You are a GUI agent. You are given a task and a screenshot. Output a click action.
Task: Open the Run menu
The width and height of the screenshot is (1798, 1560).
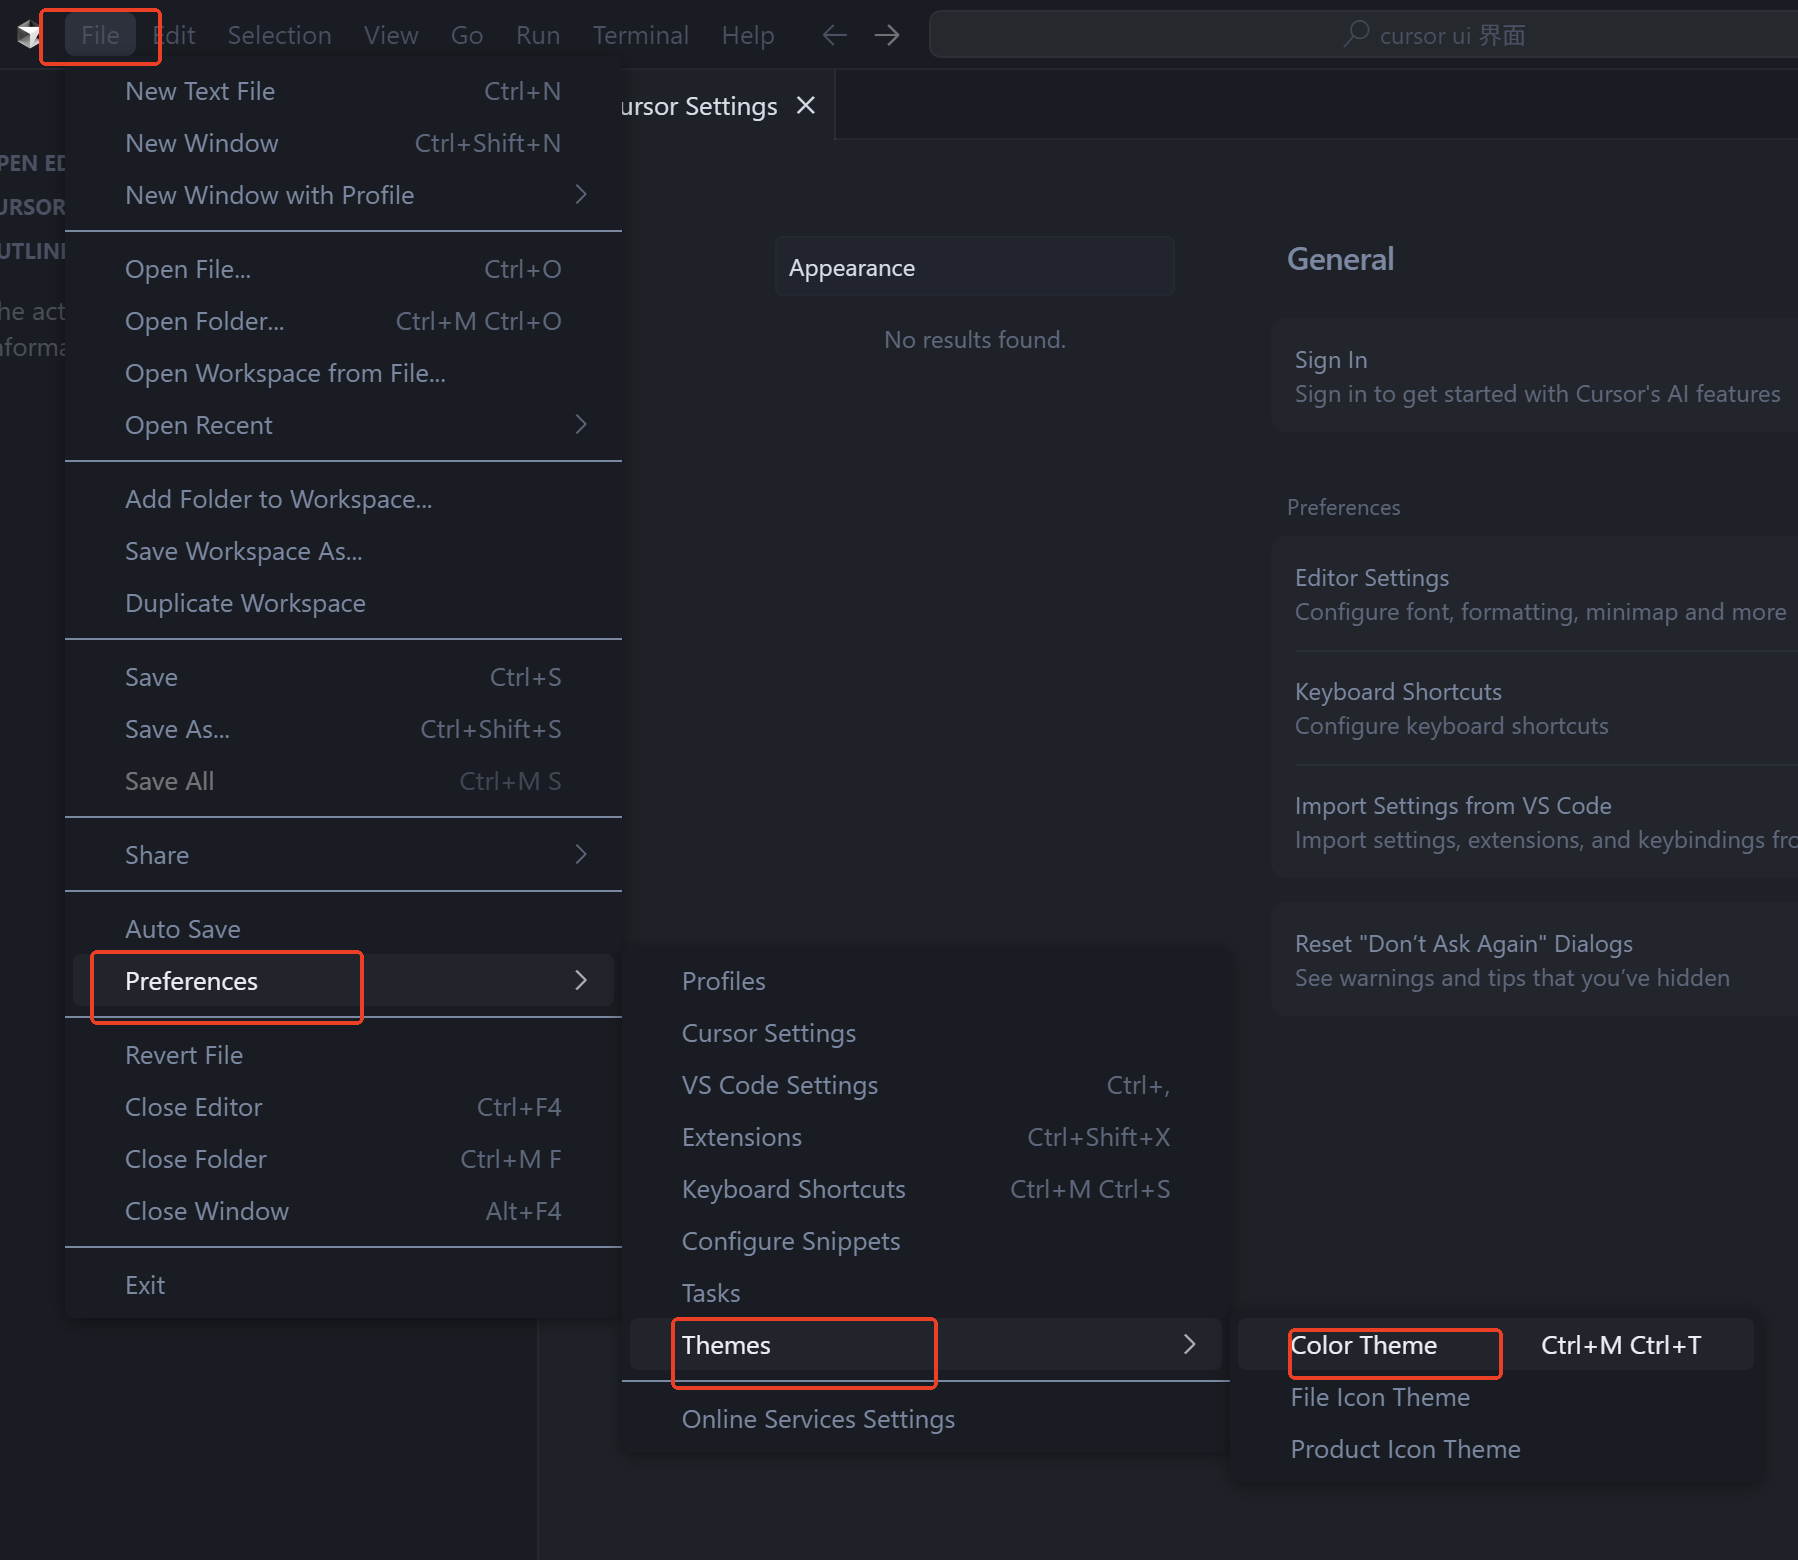[x=538, y=35]
